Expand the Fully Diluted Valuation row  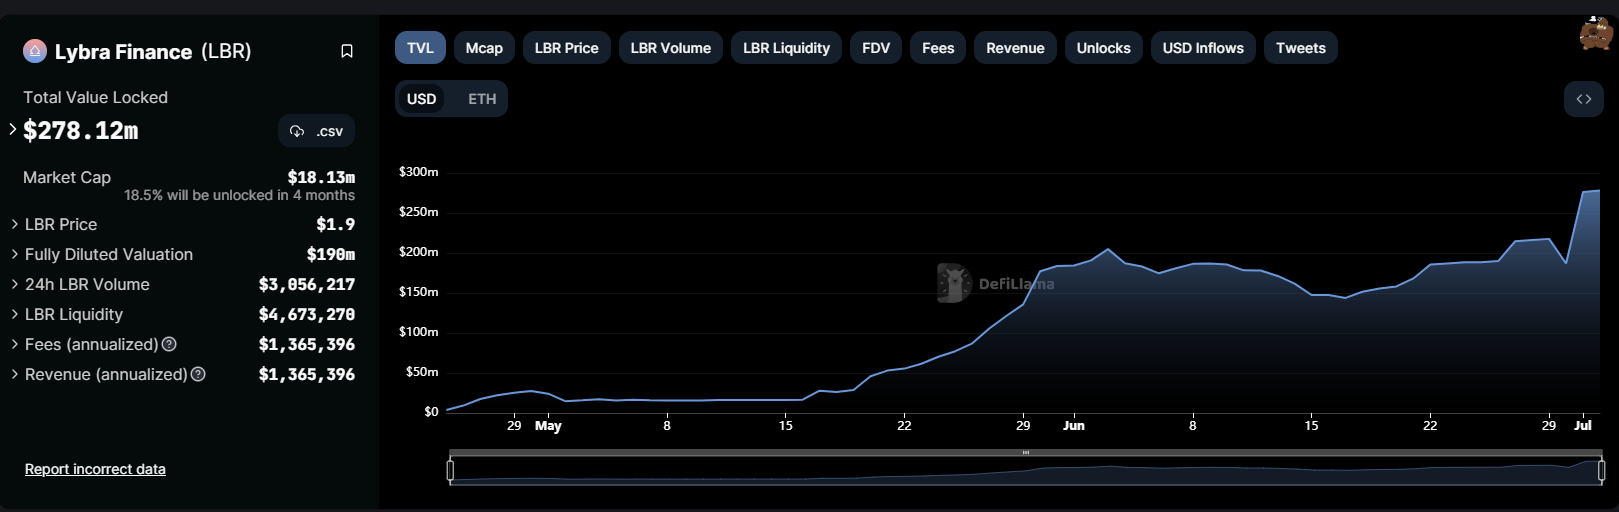14,254
